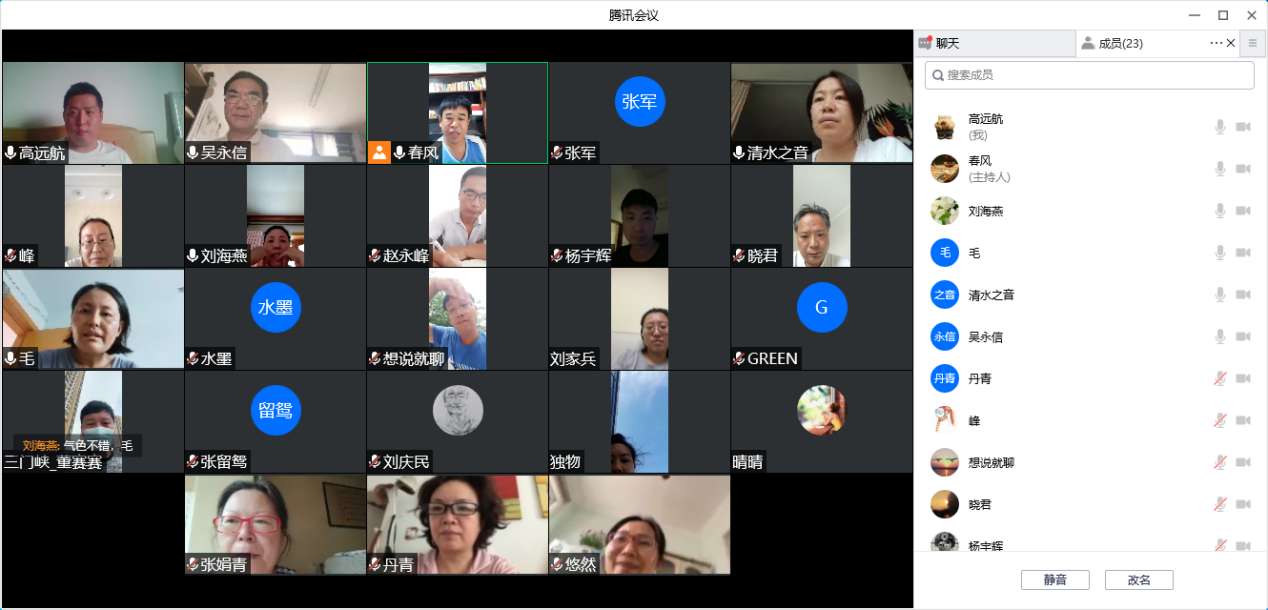Select 刘海燕 avatar in member list
This screenshot has width=1268, height=610.
(x=945, y=211)
